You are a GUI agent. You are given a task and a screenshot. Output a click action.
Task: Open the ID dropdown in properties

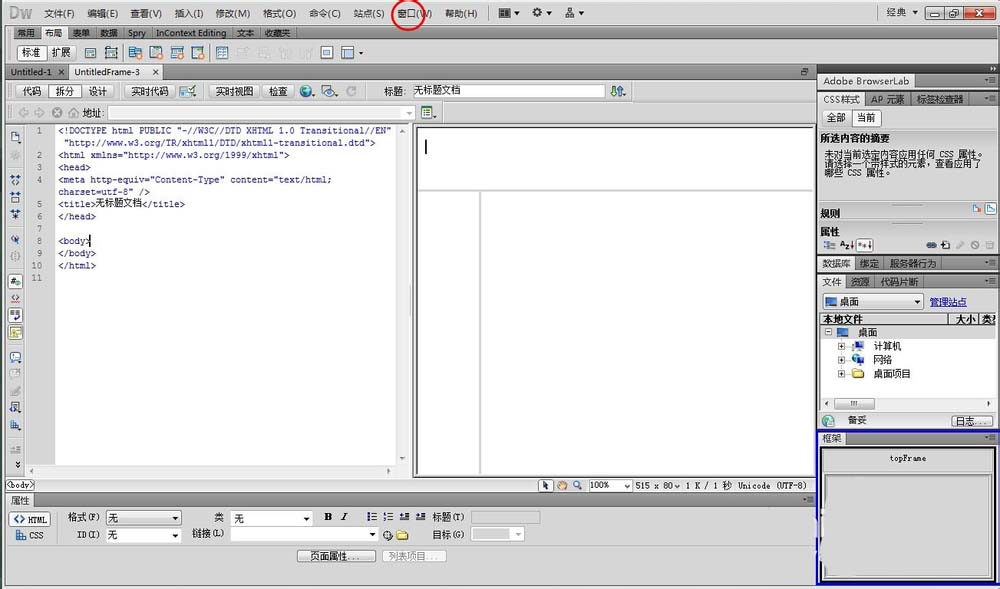pyautogui.click(x=143, y=535)
